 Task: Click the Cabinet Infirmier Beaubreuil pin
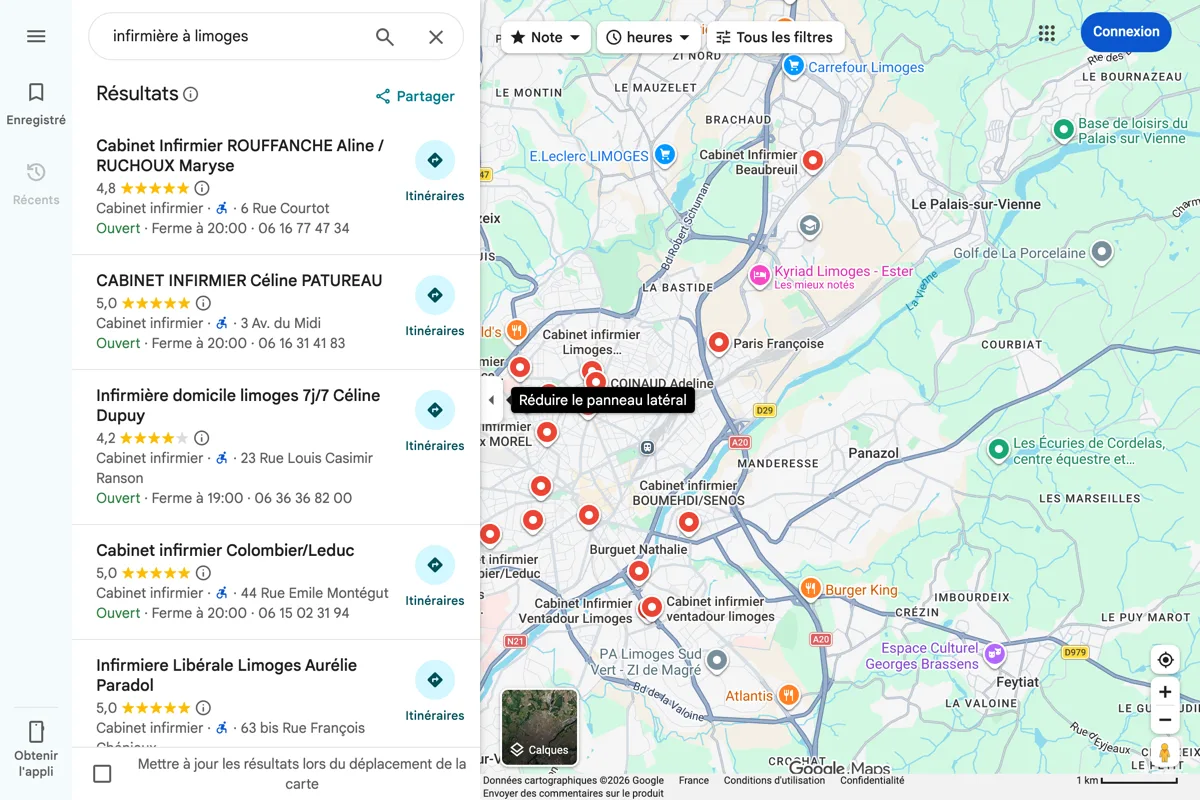tap(813, 160)
